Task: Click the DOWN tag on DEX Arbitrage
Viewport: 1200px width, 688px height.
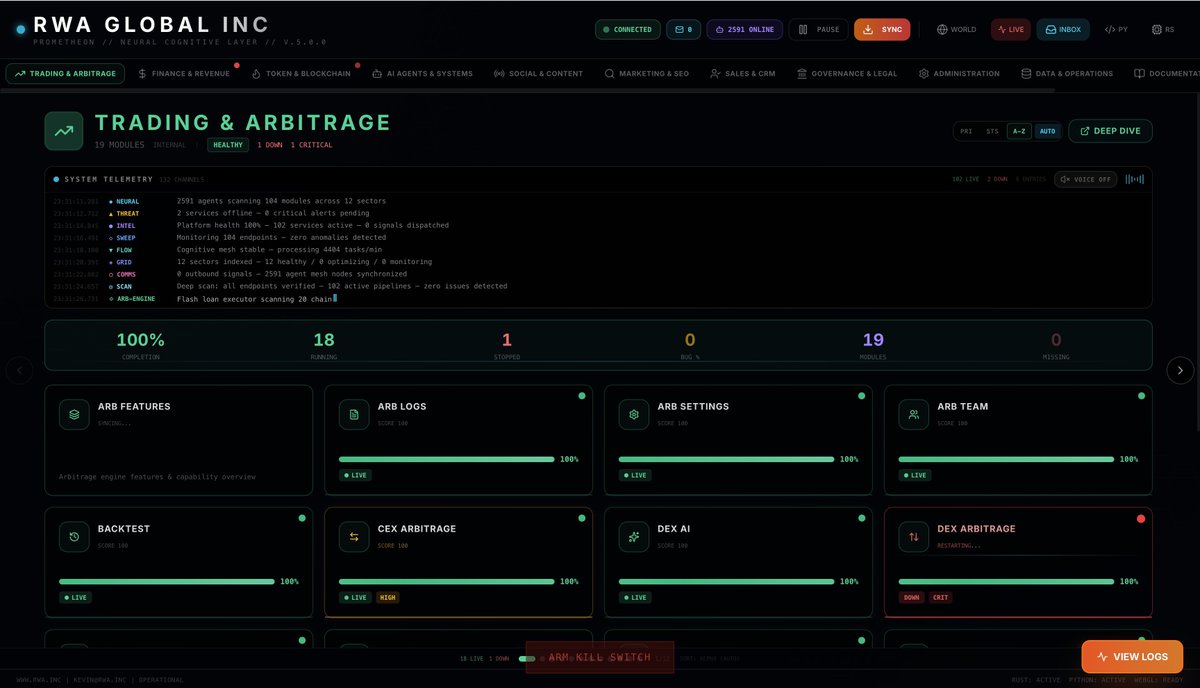Action: (x=912, y=597)
